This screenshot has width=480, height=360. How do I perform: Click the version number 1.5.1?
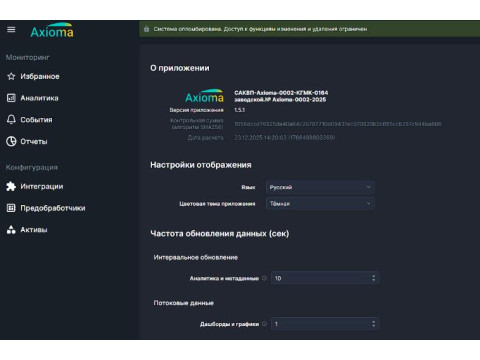click(x=239, y=110)
